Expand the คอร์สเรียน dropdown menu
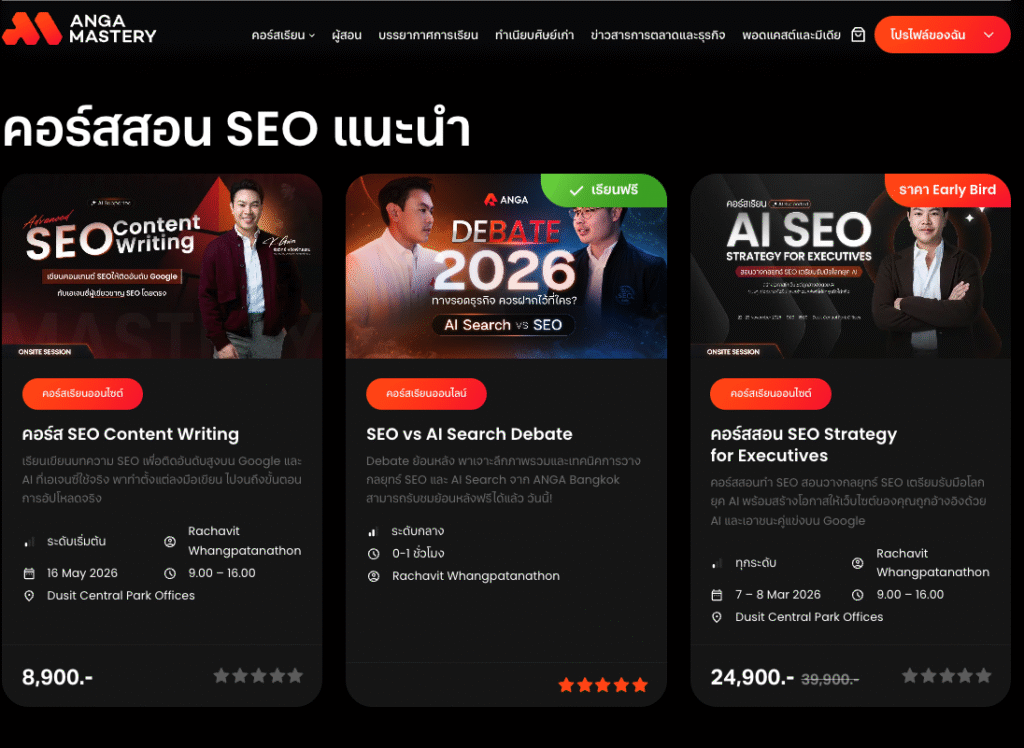This screenshot has width=1024, height=748. [283, 35]
